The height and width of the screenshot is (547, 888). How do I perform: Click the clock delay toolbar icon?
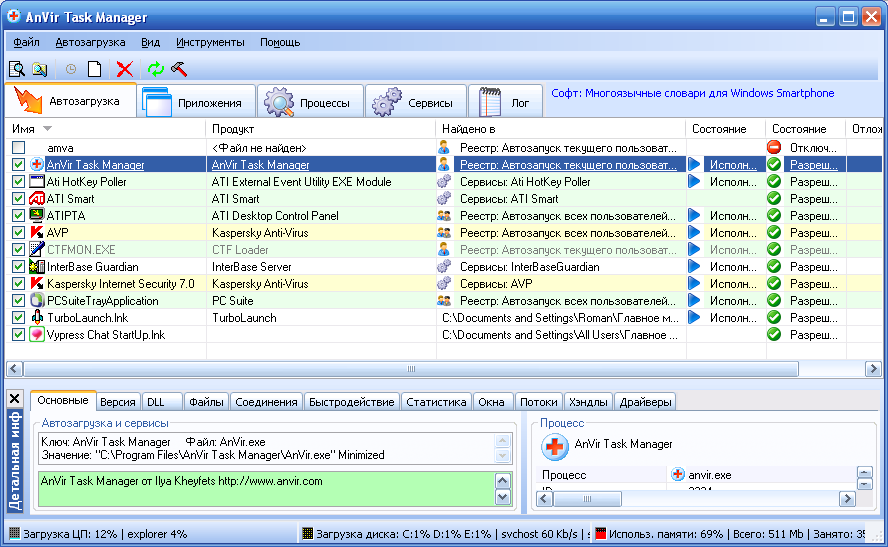(71, 69)
